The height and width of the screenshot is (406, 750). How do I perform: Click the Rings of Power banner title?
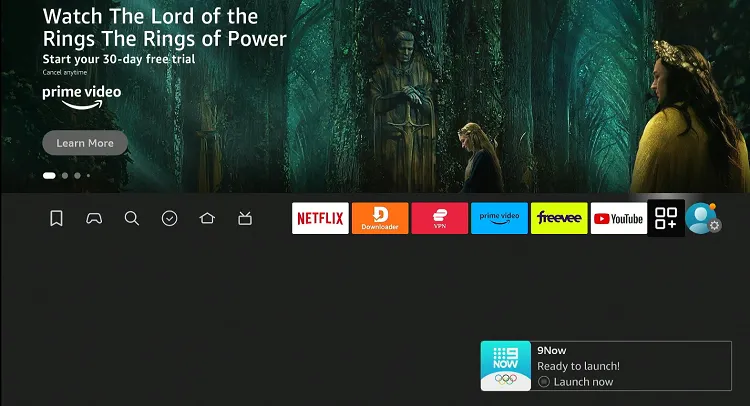(x=165, y=28)
